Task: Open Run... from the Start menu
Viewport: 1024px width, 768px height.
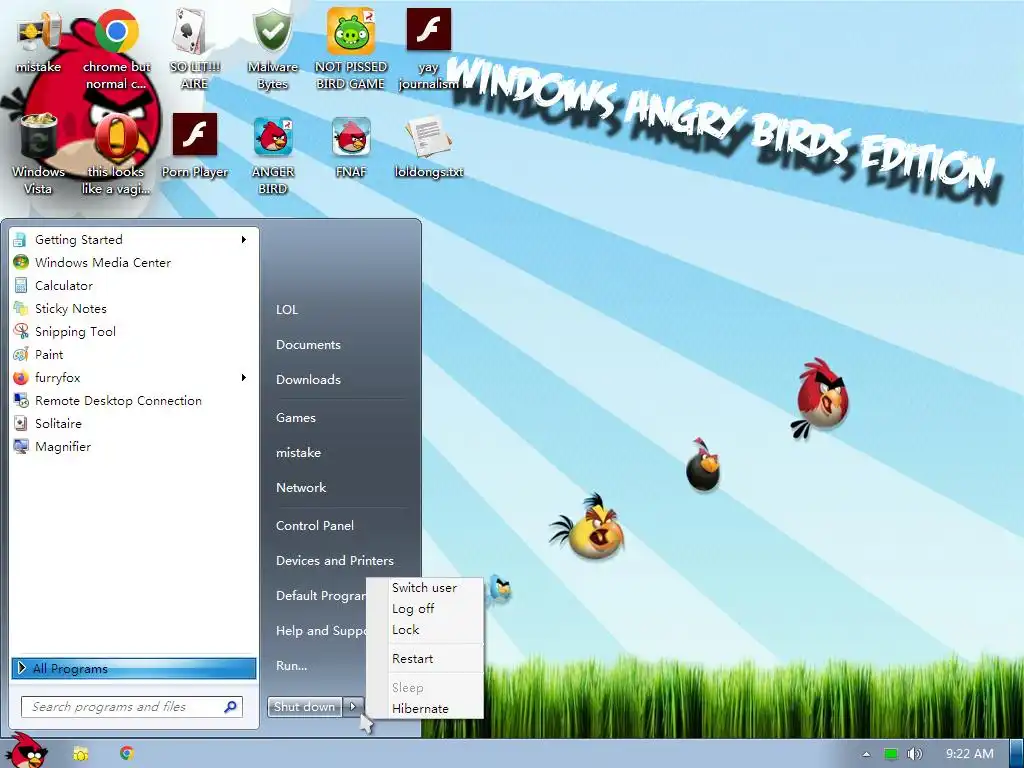Action: pos(291,665)
